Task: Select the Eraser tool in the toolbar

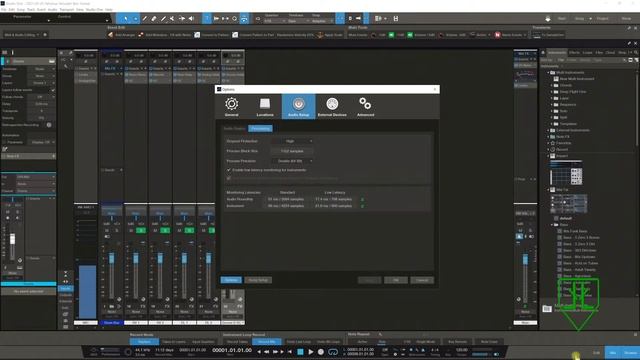Action: 154,18
